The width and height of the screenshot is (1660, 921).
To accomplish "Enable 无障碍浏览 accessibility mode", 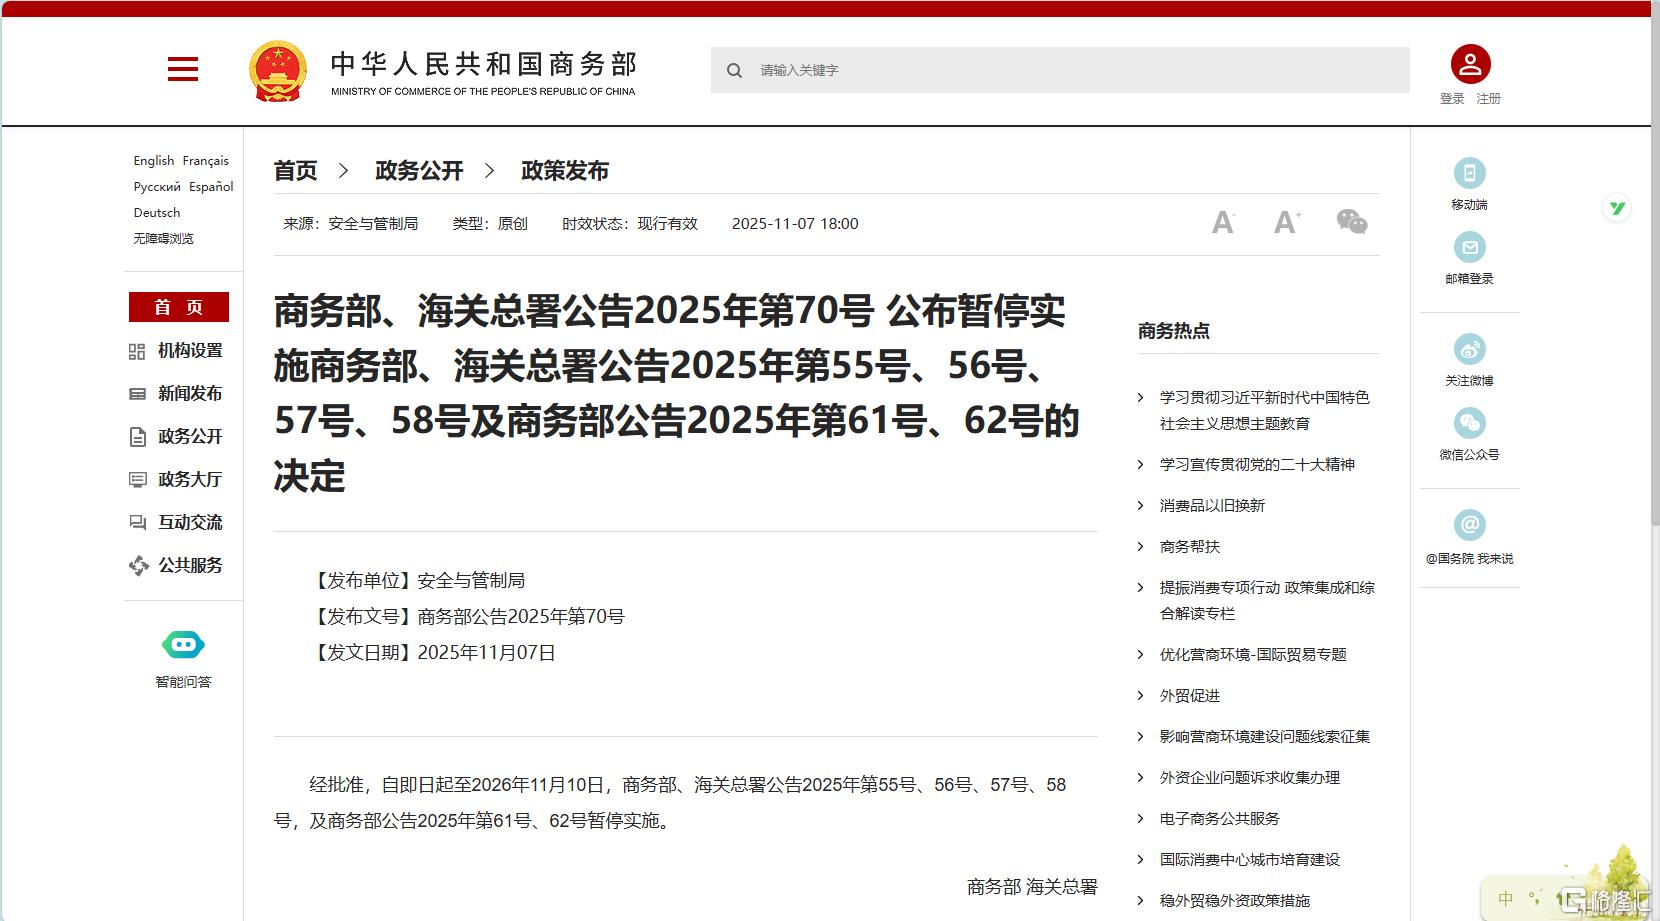I will point(163,239).
